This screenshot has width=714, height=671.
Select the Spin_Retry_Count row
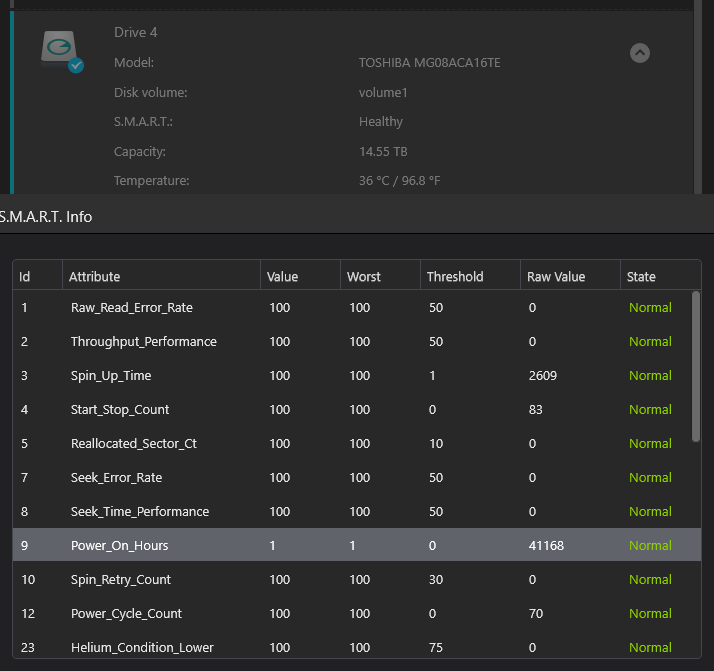[357, 580]
